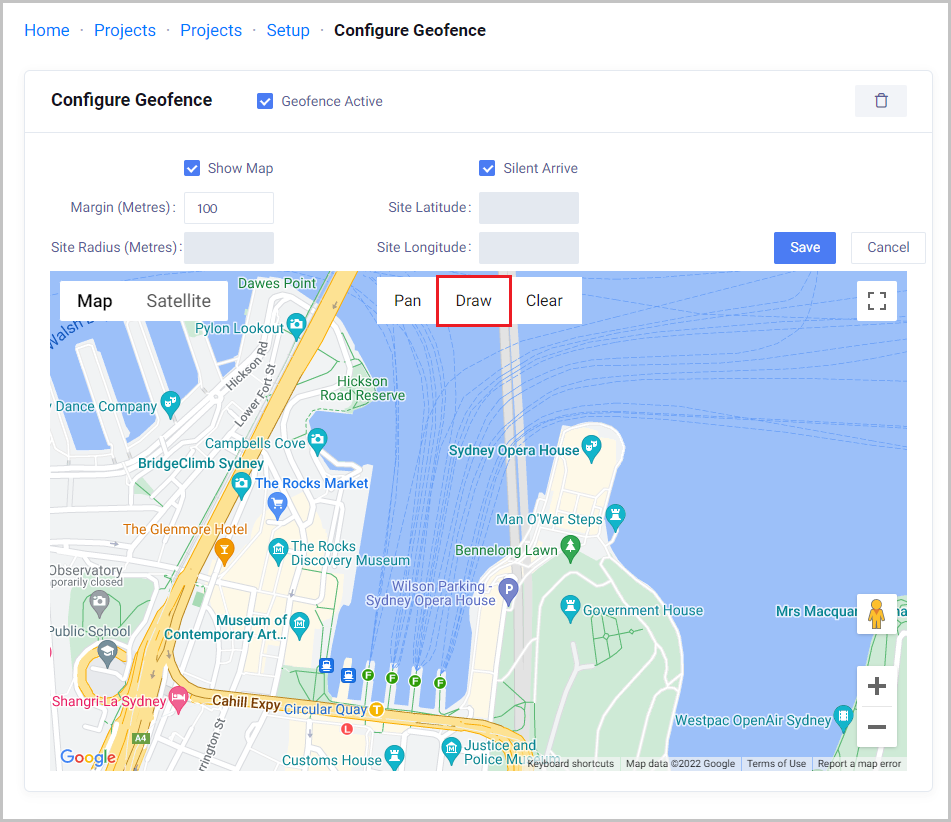951x822 pixels.
Task: Select the Pan map tool
Action: click(407, 301)
